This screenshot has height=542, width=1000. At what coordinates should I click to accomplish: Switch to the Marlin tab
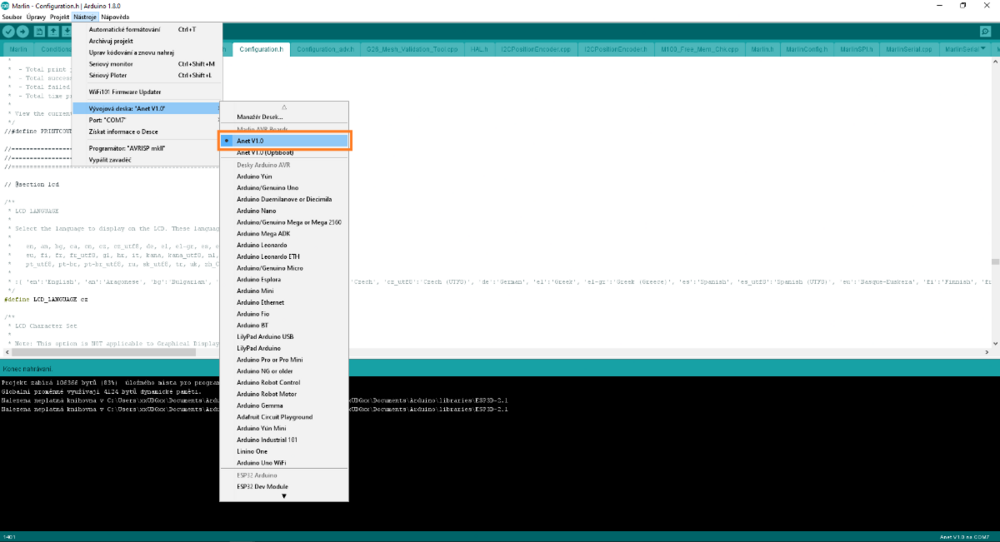pos(18,49)
